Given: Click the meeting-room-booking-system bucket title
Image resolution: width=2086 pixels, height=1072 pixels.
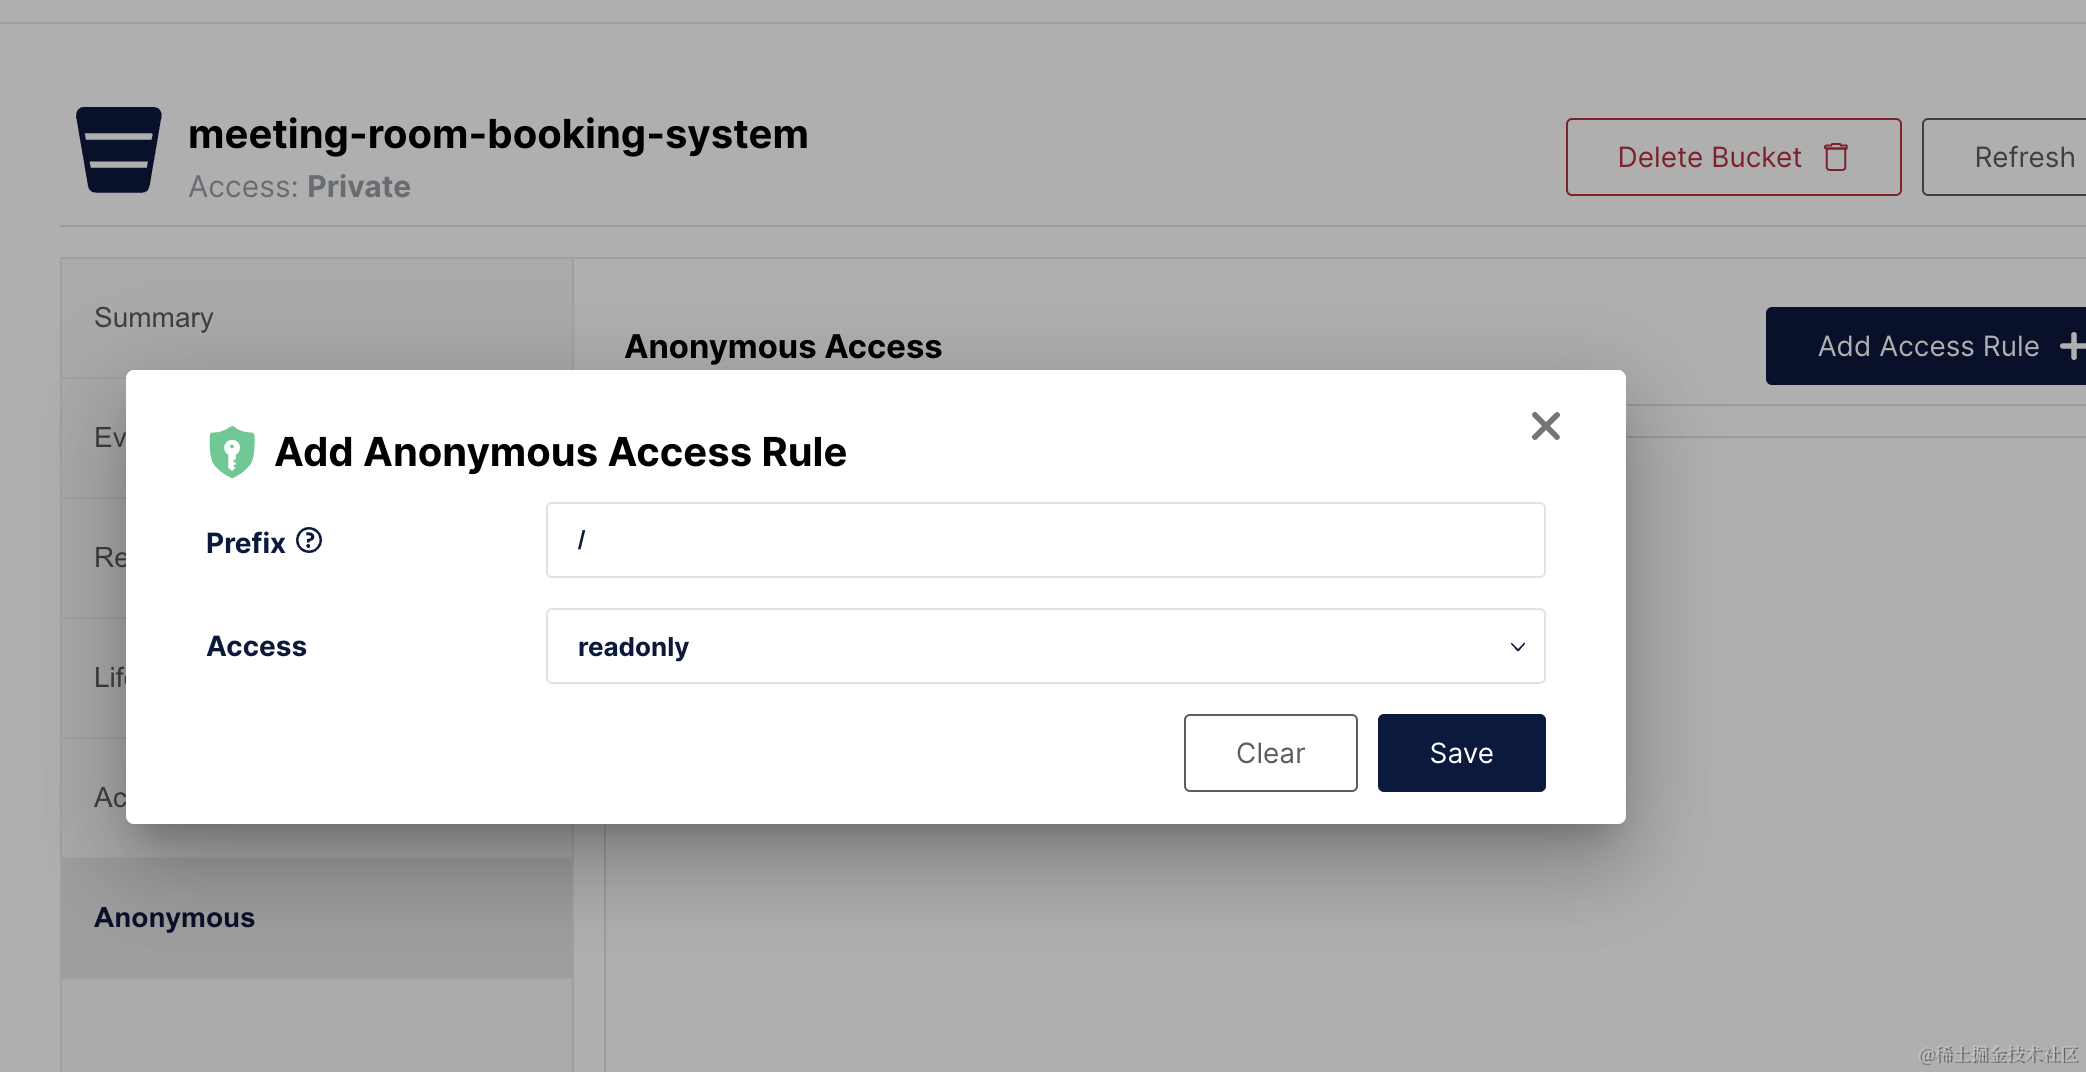Looking at the screenshot, I should [x=498, y=134].
